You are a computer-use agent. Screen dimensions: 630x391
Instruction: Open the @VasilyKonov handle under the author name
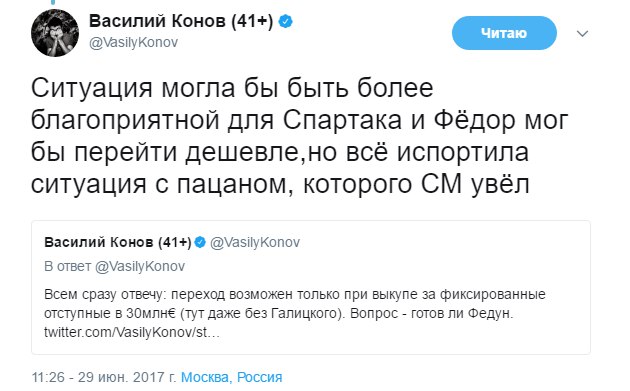(x=133, y=42)
